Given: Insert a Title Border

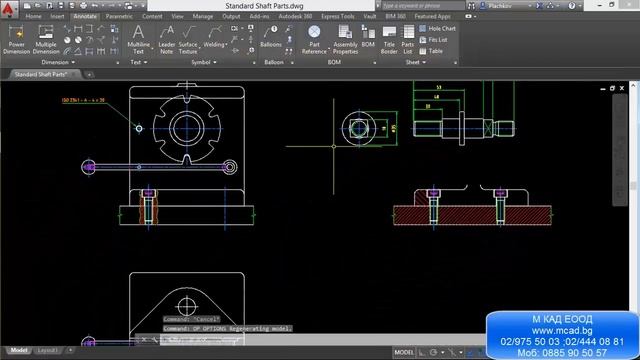Looking at the screenshot, I should click(389, 39).
